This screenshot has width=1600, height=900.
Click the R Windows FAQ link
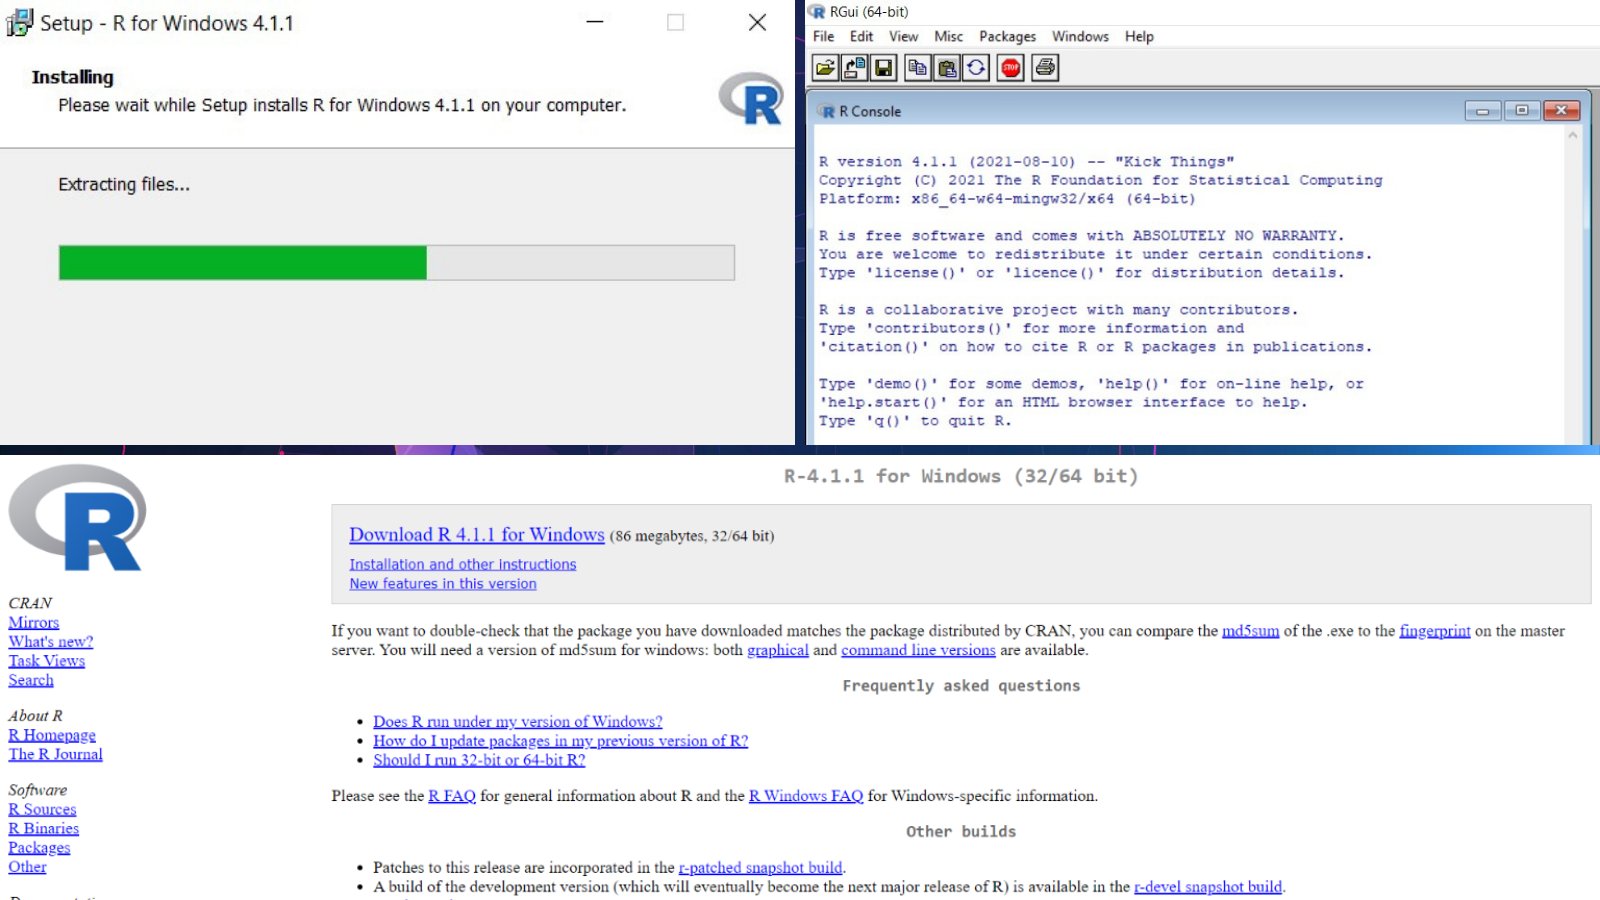click(x=806, y=796)
